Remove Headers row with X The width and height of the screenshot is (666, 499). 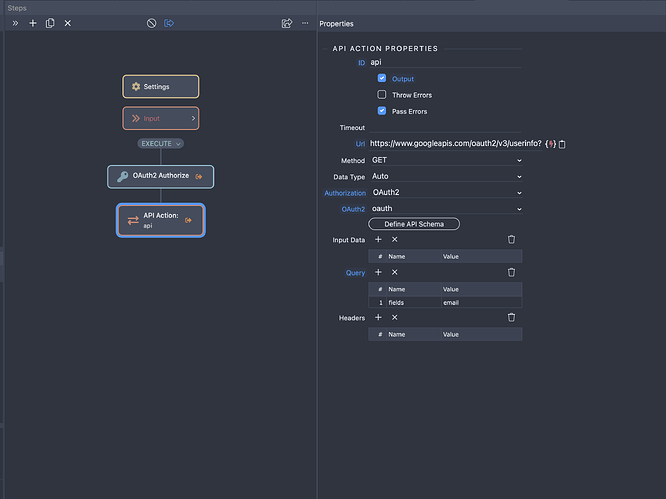click(395, 318)
